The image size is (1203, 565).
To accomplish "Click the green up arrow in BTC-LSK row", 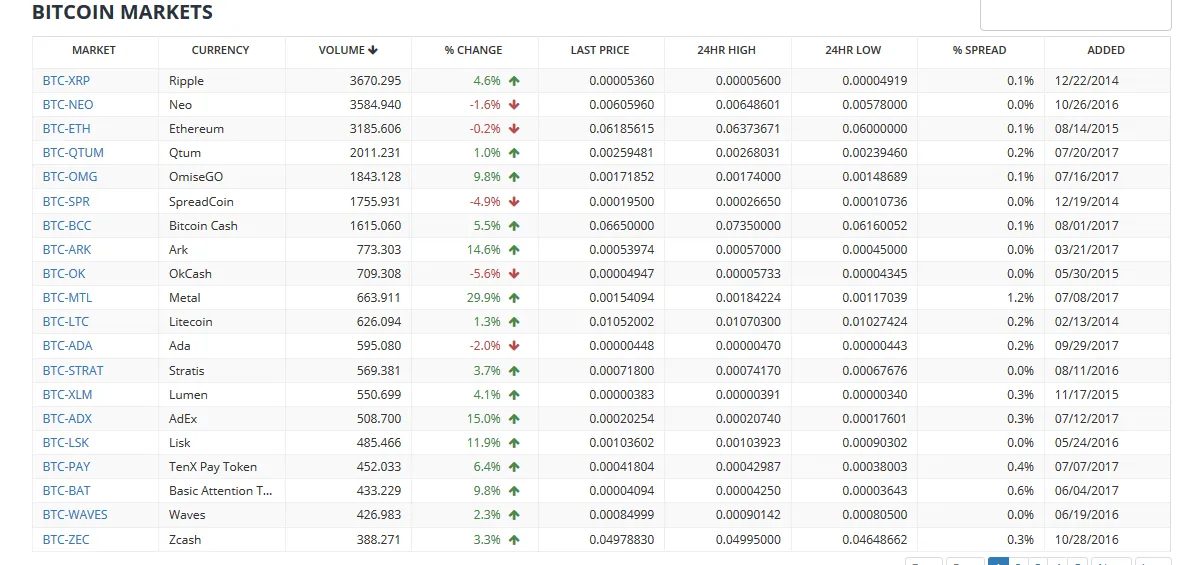I will pos(514,443).
